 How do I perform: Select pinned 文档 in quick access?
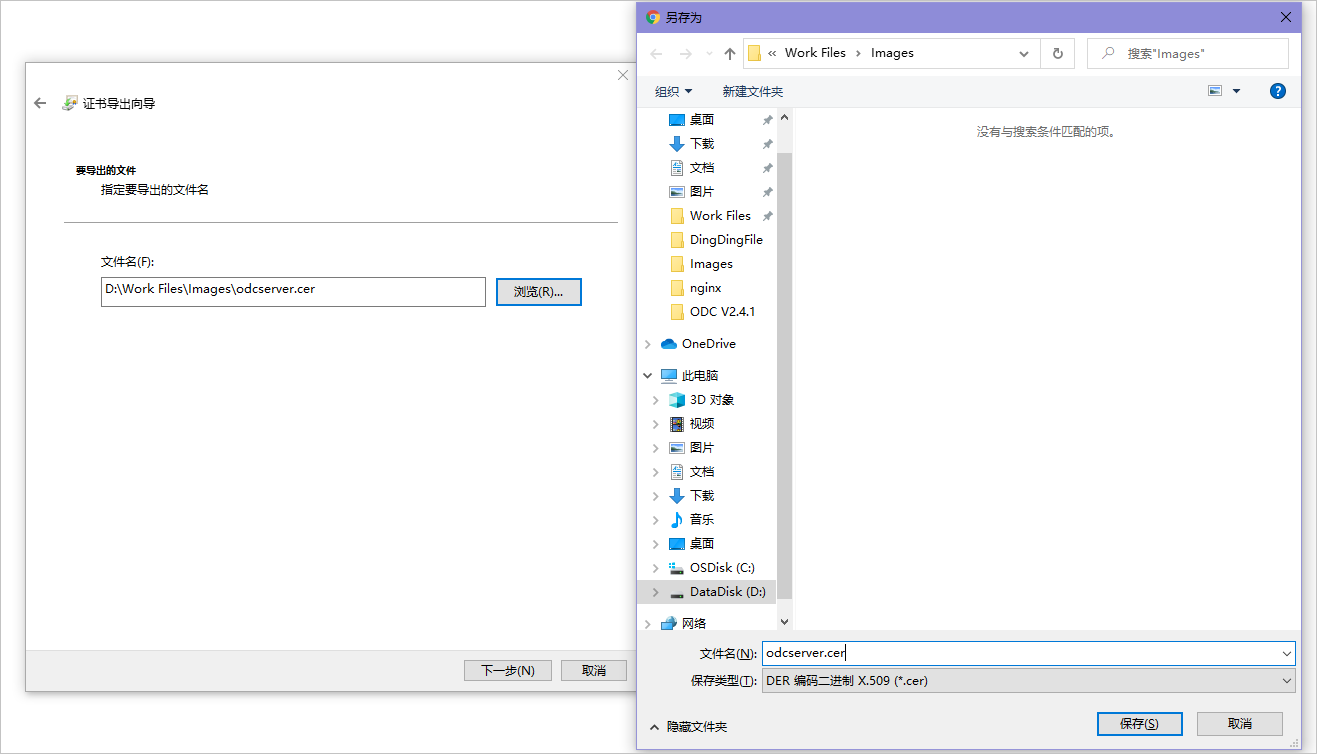pyautogui.click(x=702, y=168)
